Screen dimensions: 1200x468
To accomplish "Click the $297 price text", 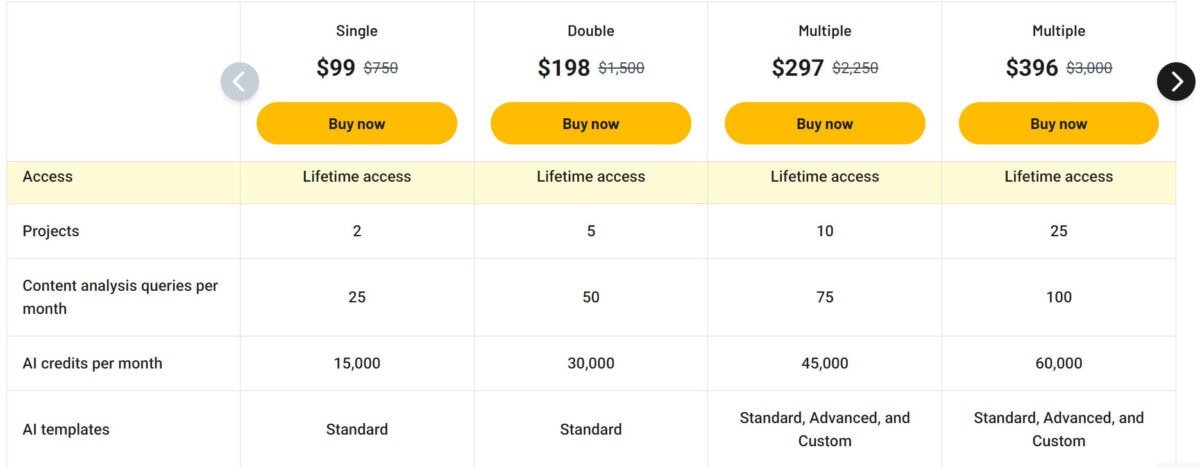I will click(x=798, y=68).
